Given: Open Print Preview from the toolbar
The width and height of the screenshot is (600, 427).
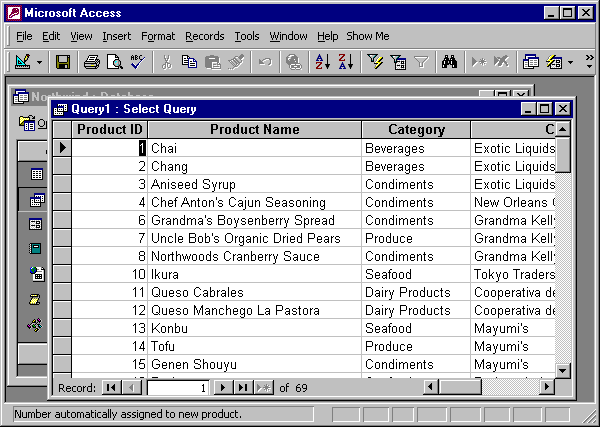Looking at the screenshot, I should (x=114, y=62).
